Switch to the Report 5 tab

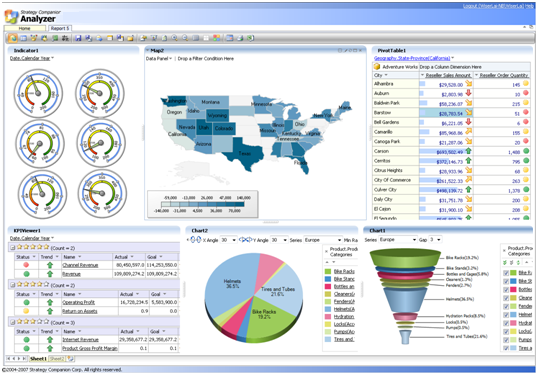click(60, 28)
